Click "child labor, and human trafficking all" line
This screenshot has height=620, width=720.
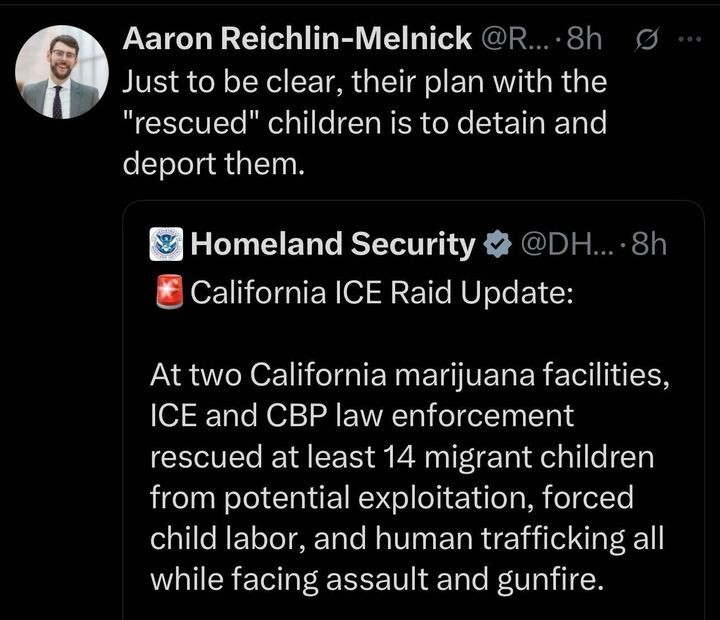407,538
